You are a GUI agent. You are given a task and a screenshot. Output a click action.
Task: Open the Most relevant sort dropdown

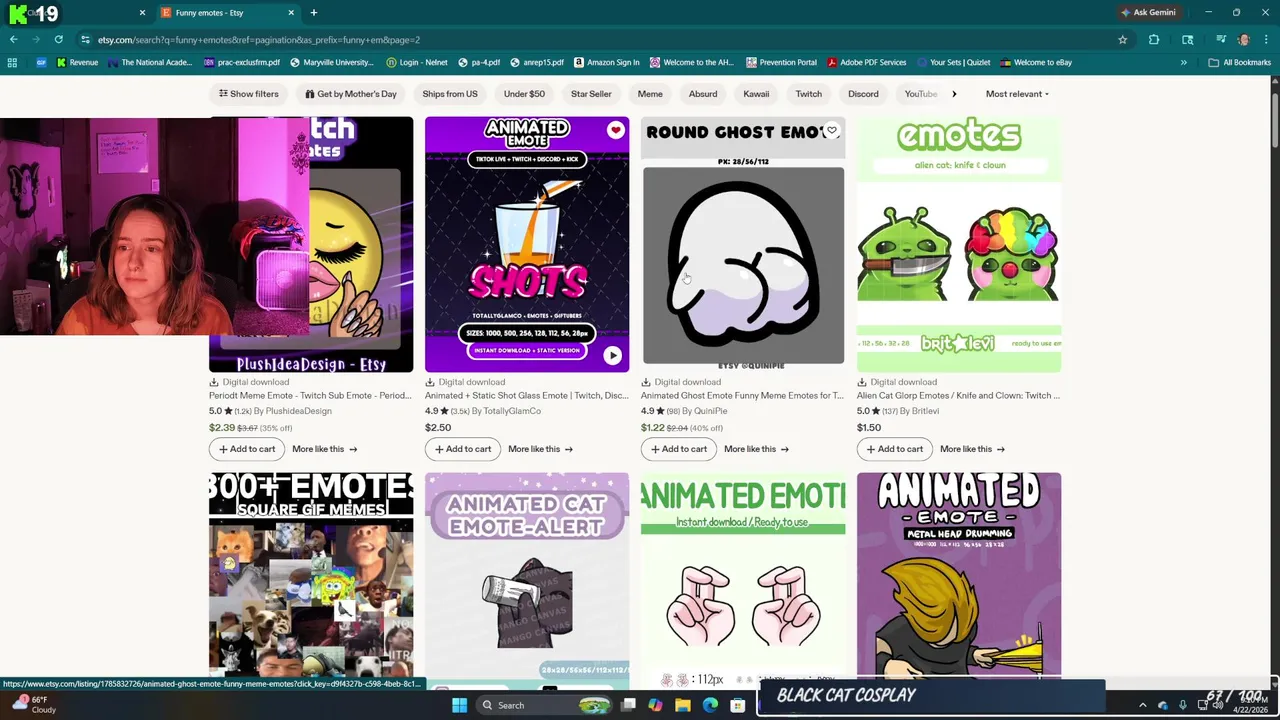[1017, 94]
